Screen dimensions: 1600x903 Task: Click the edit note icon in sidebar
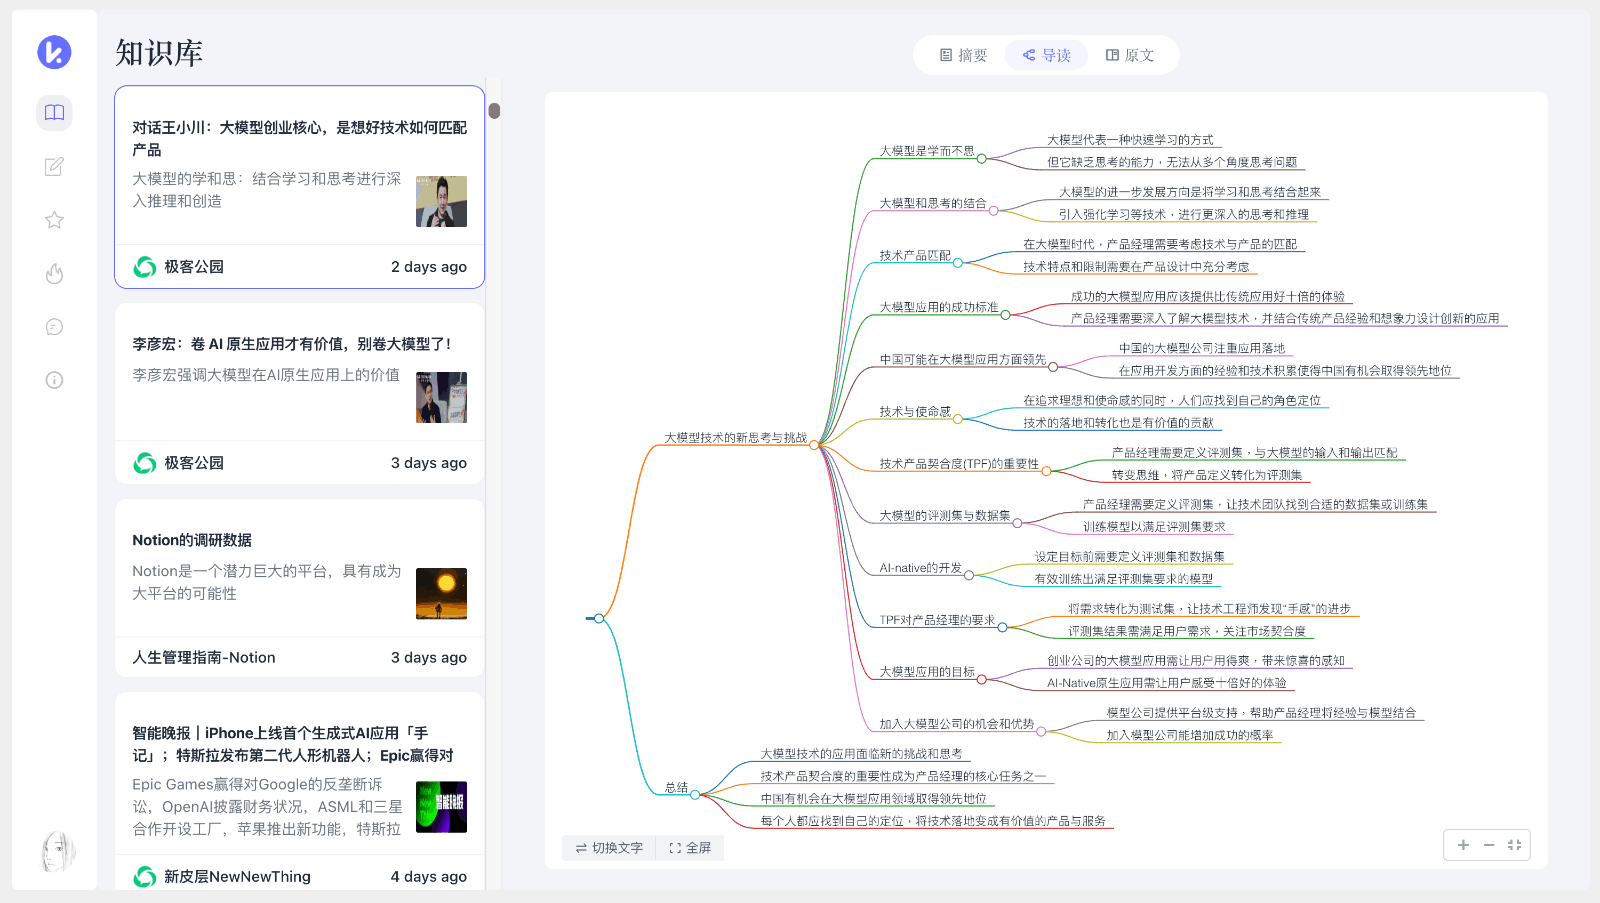pyautogui.click(x=54, y=166)
